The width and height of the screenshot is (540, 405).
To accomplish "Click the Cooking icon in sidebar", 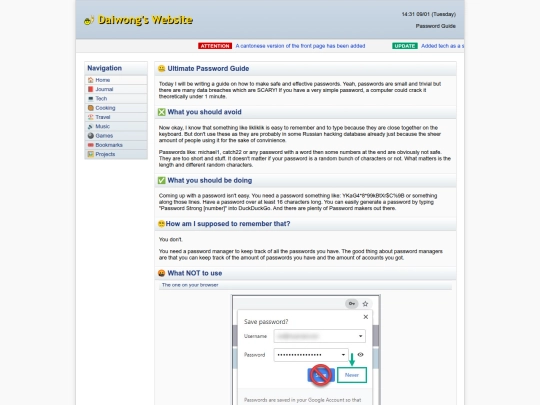I will [x=91, y=108].
